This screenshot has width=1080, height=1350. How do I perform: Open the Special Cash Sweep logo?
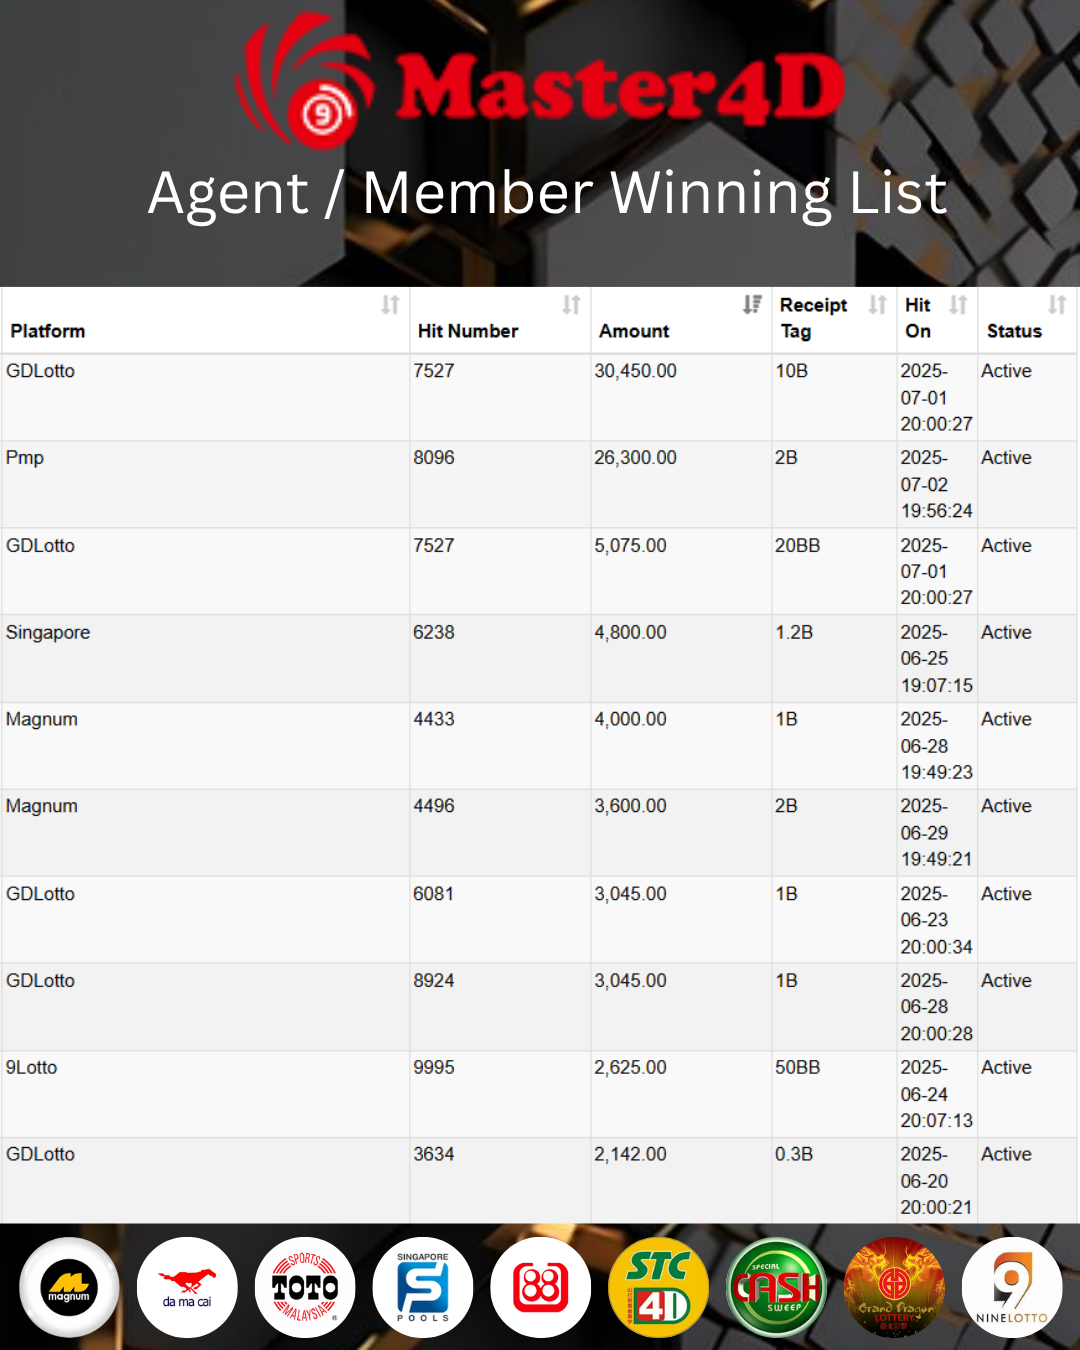coord(777,1287)
